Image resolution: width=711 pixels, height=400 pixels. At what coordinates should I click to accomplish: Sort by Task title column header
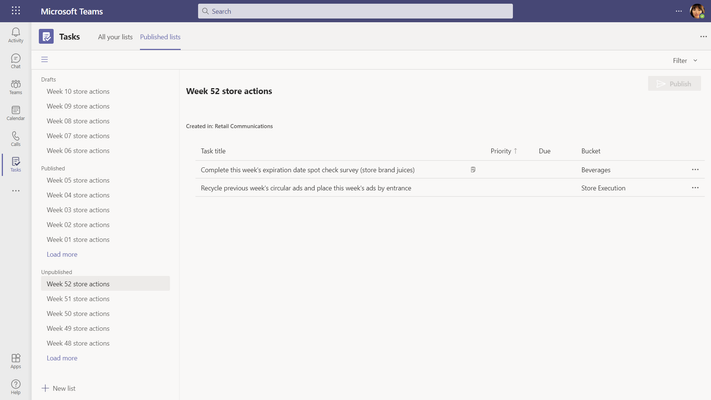pyautogui.click(x=213, y=151)
